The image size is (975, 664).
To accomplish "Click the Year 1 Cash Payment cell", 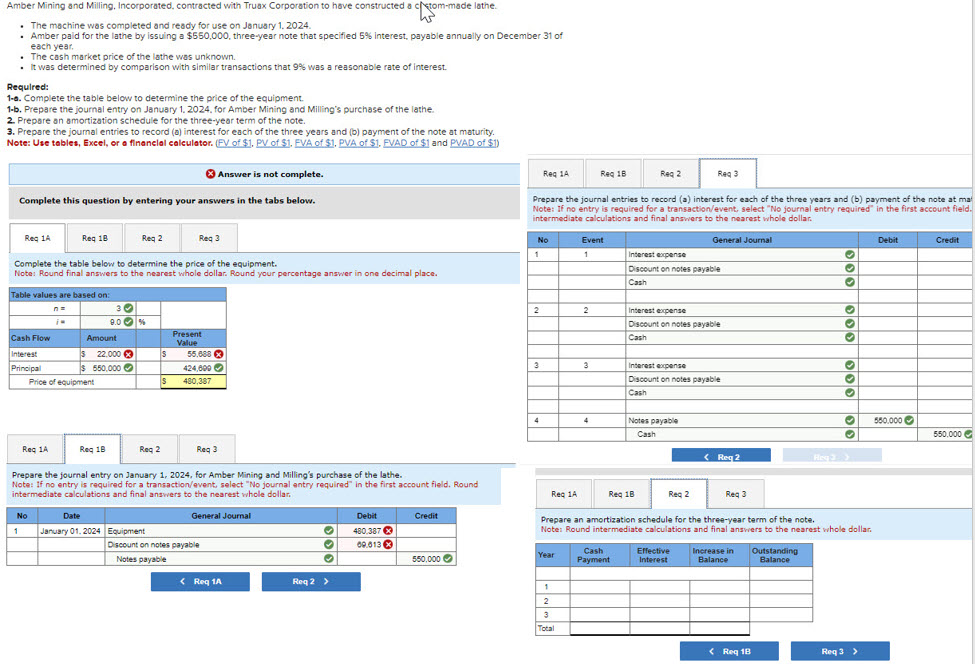I will click(600, 587).
